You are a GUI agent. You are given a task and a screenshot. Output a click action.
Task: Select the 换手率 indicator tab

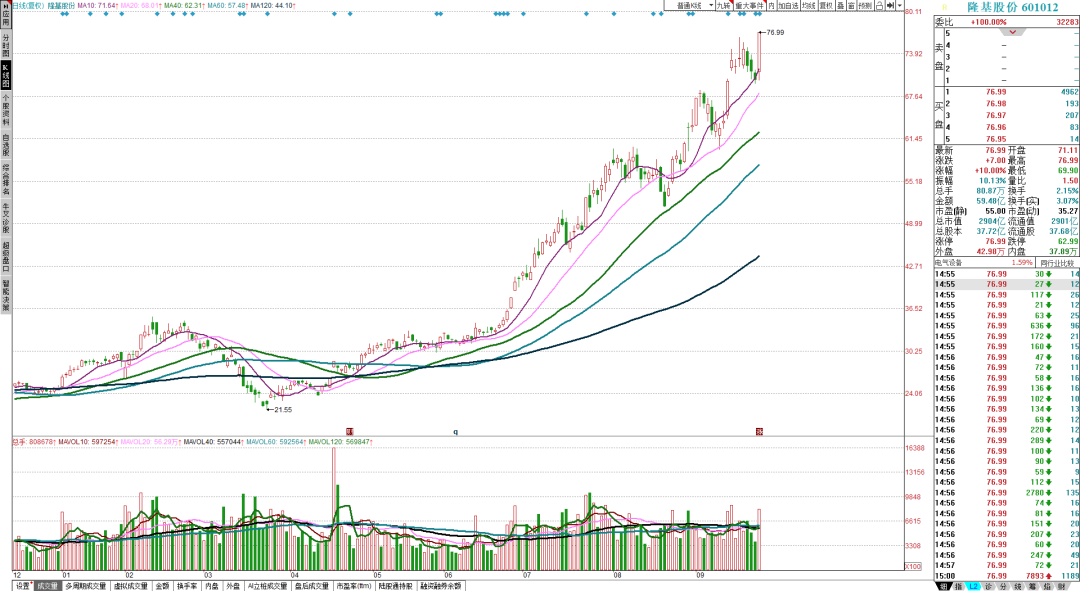187,586
